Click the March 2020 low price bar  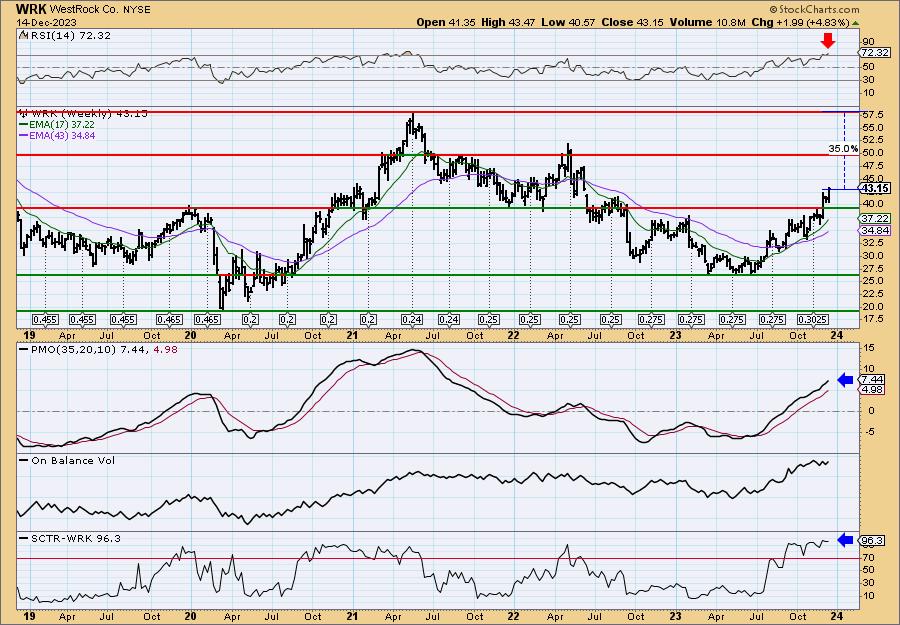coord(221,298)
